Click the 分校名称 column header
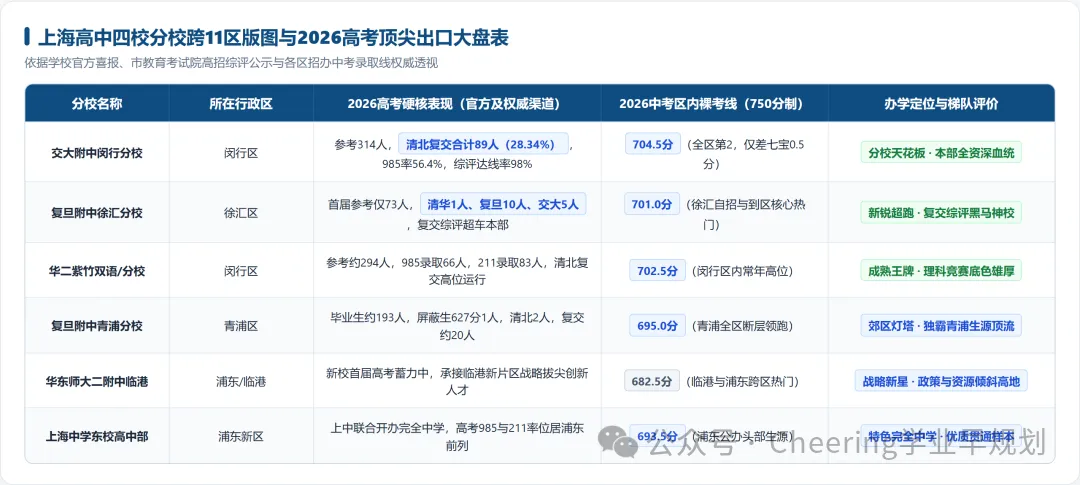The height and width of the screenshot is (485, 1080). point(97,104)
